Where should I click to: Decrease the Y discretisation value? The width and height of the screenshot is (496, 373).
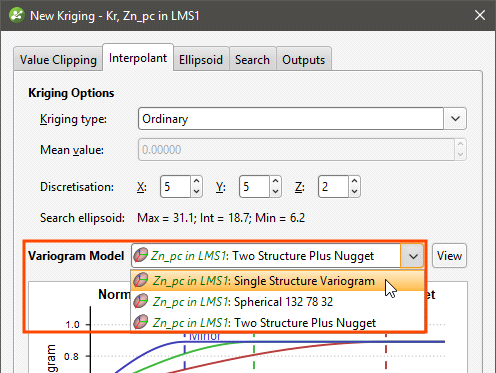point(275,192)
